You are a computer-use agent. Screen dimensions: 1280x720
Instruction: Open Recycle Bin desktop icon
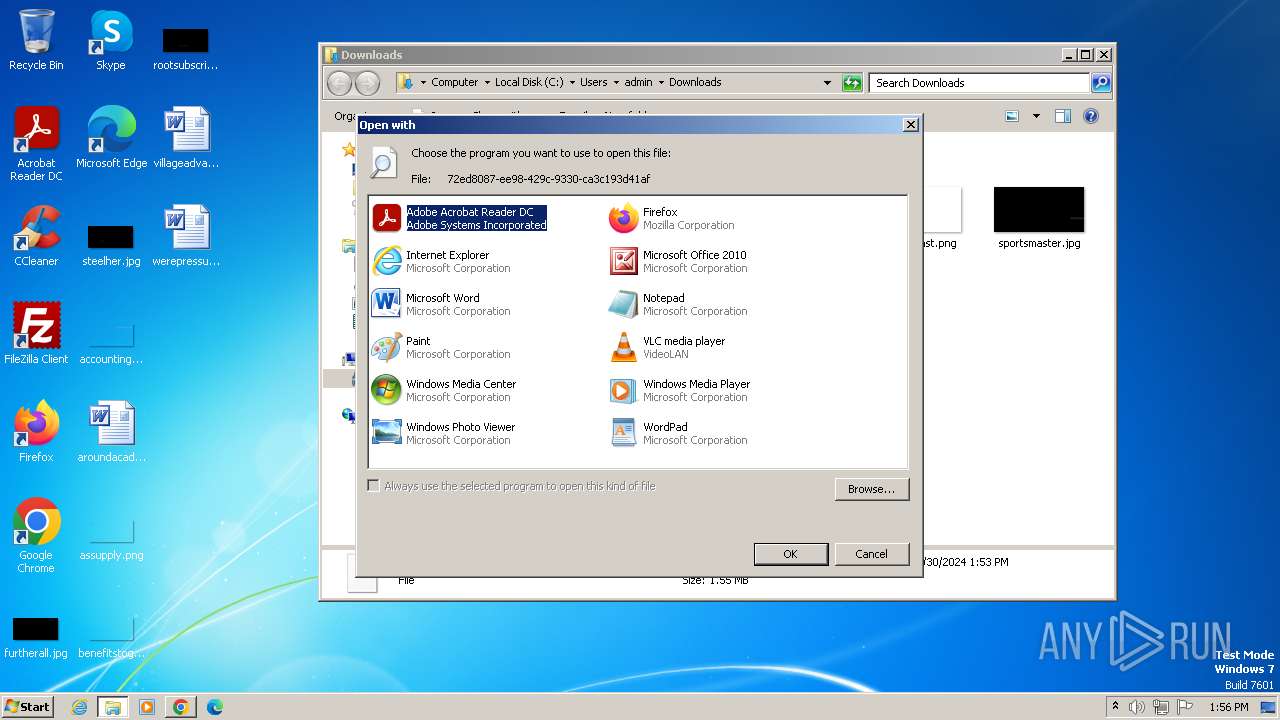36,40
